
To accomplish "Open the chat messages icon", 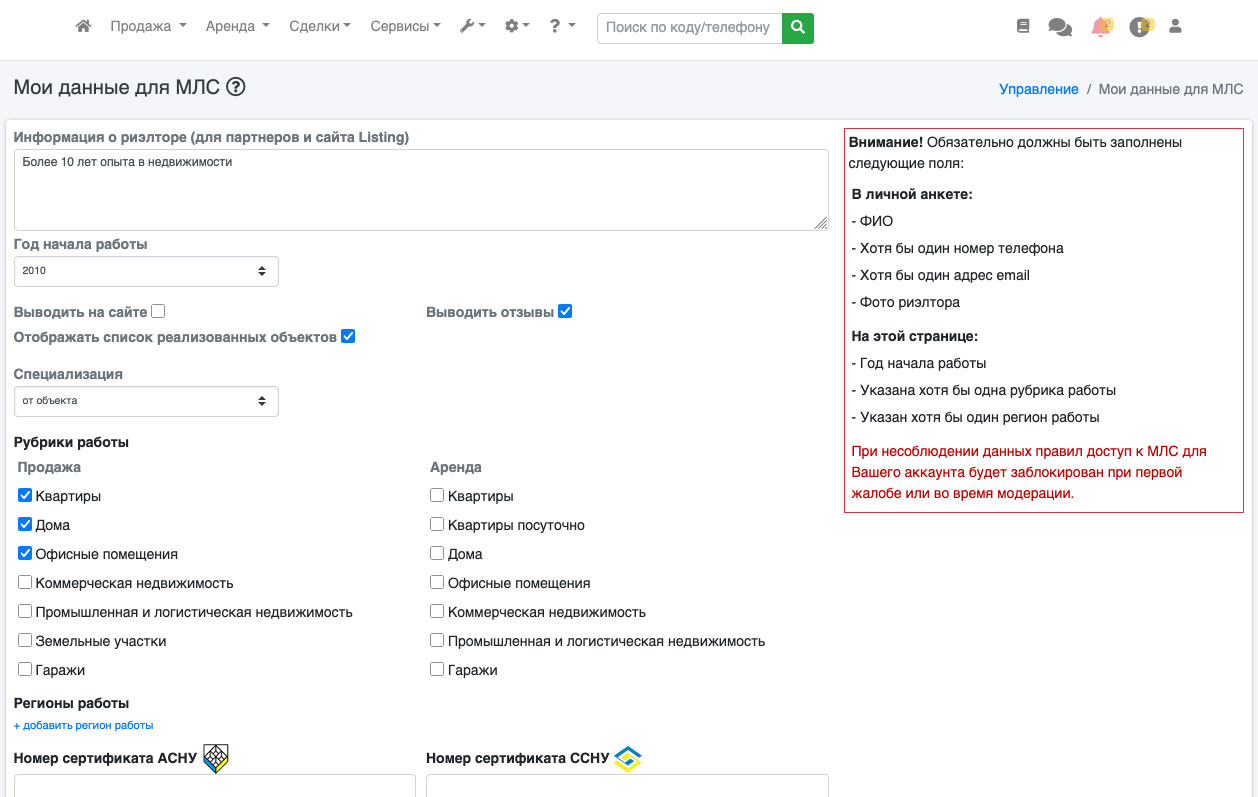I will 1059,27.
